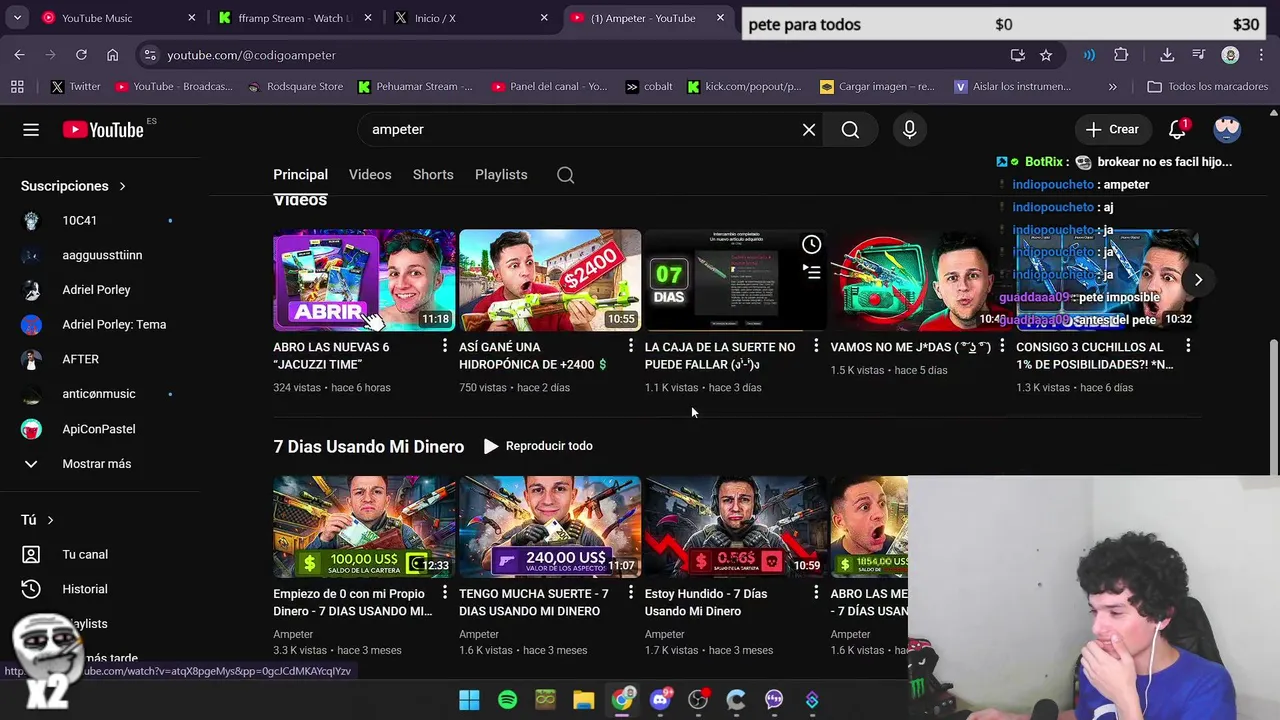The image size is (1280, 720).
Task: Open the YouTube account avatar menu
Action: [x=1227, y=129]
